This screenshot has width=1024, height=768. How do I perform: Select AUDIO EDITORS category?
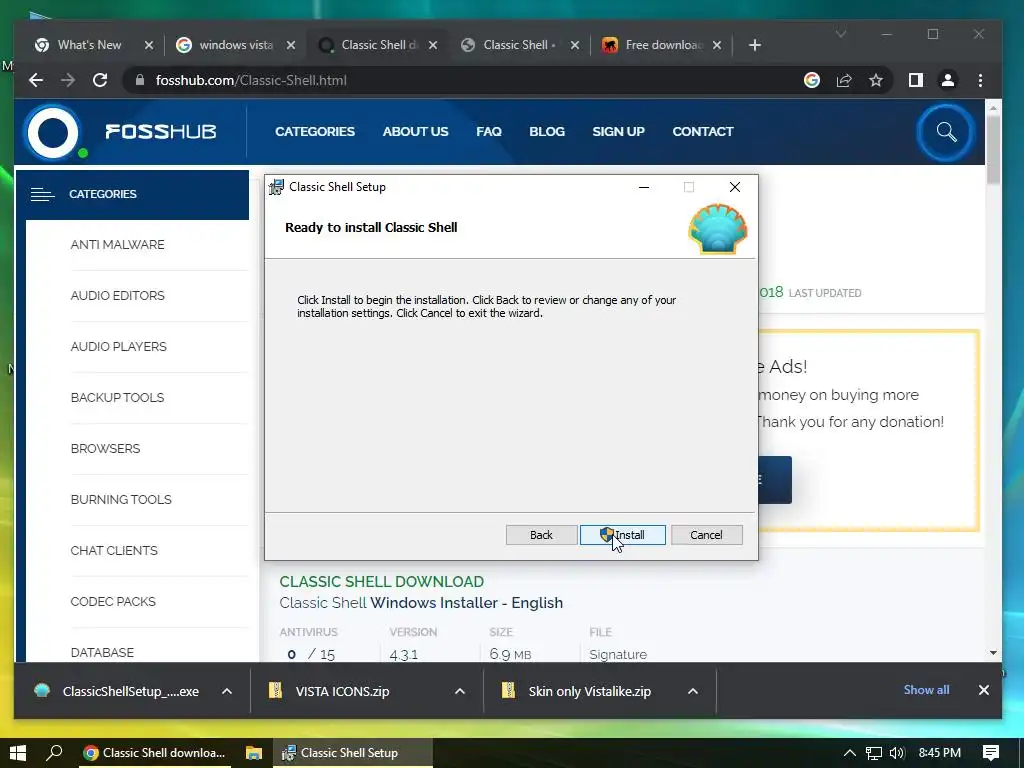point(118,295)
